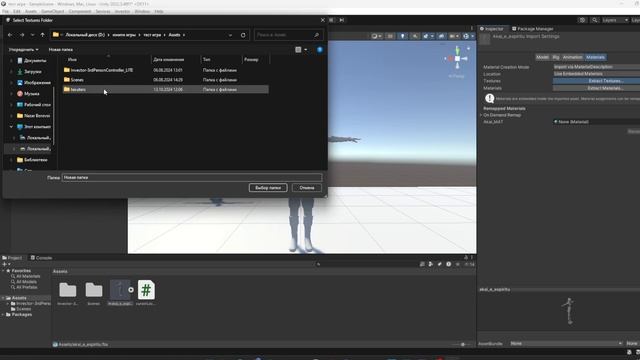
Task: Open the Rig import tab
Action: pos(556,57)
